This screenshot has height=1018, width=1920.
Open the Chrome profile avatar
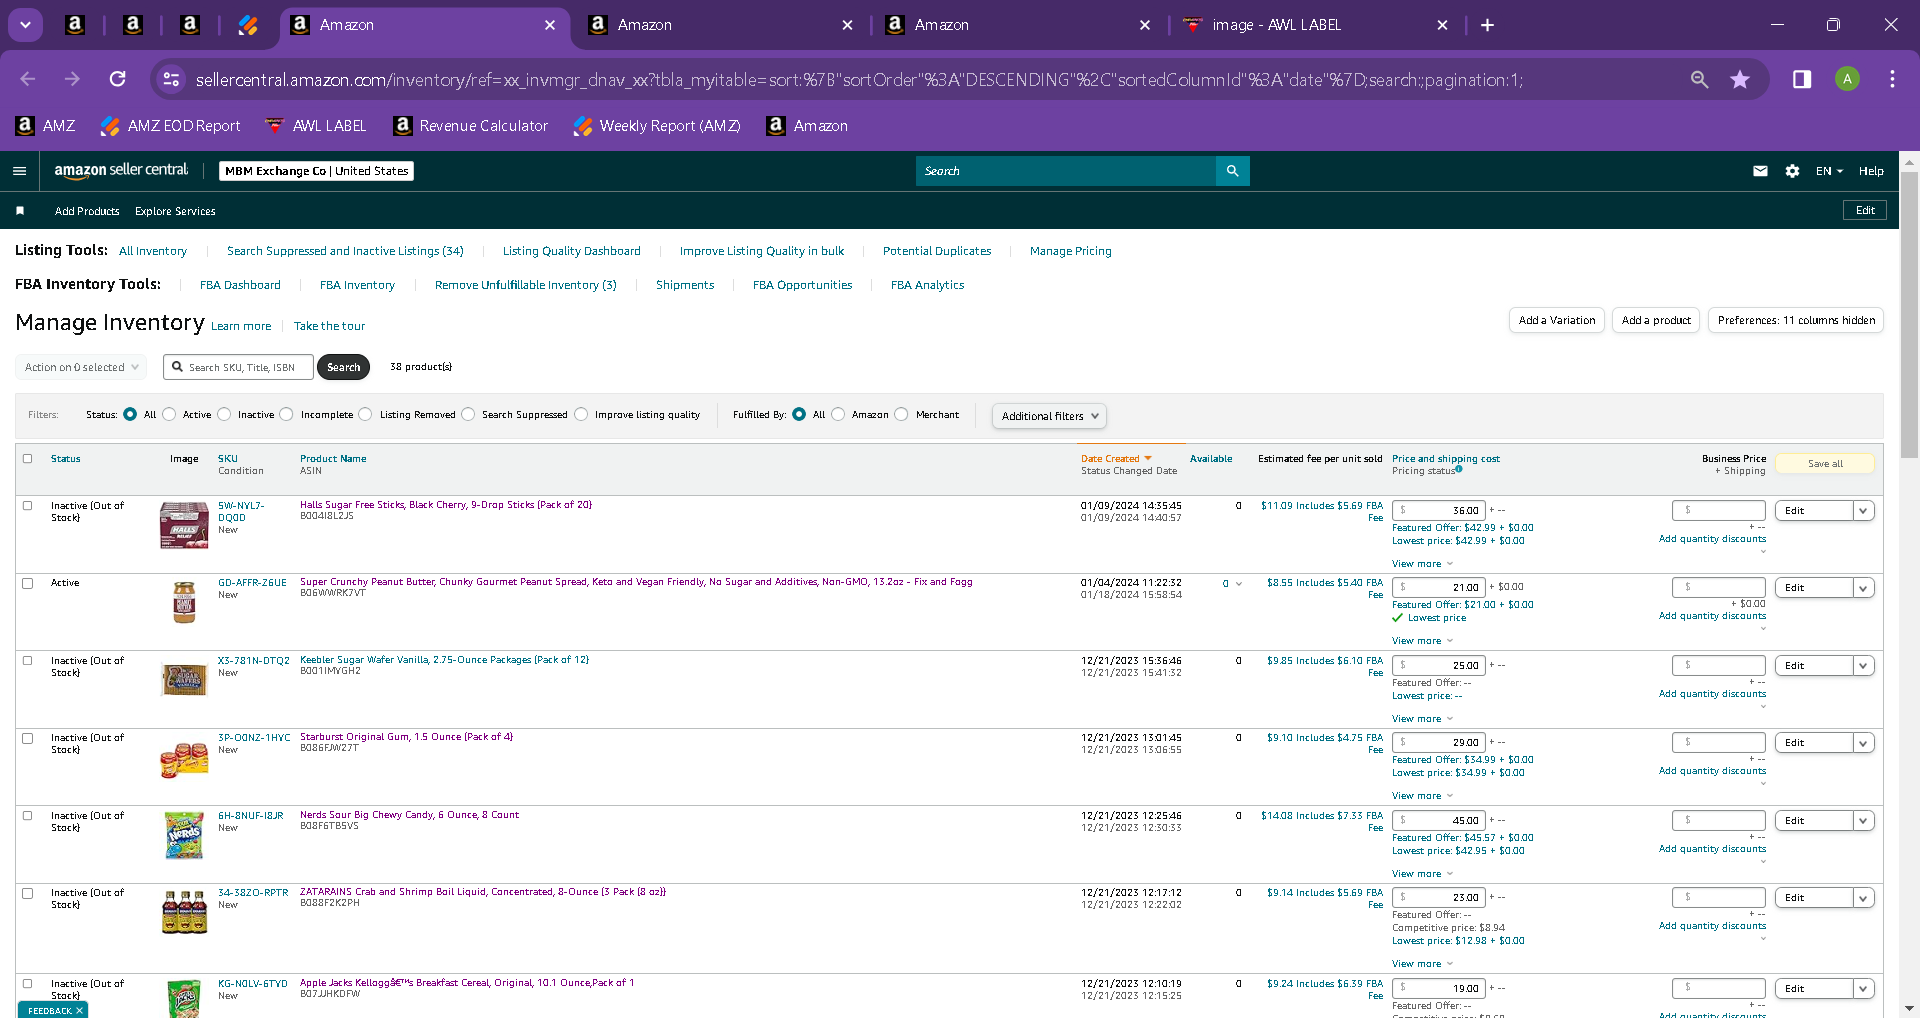point(1847,79)
